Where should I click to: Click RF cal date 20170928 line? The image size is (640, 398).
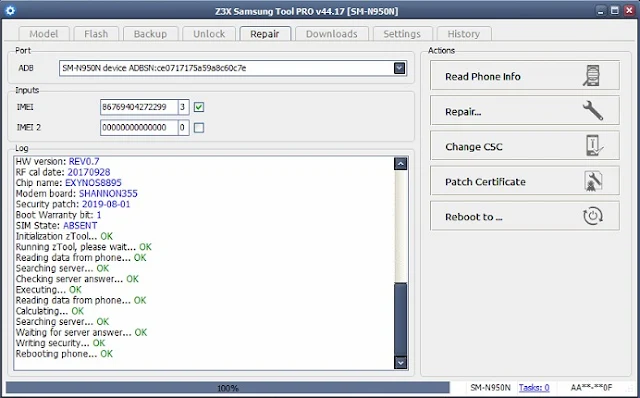click(x=63, y=172)
